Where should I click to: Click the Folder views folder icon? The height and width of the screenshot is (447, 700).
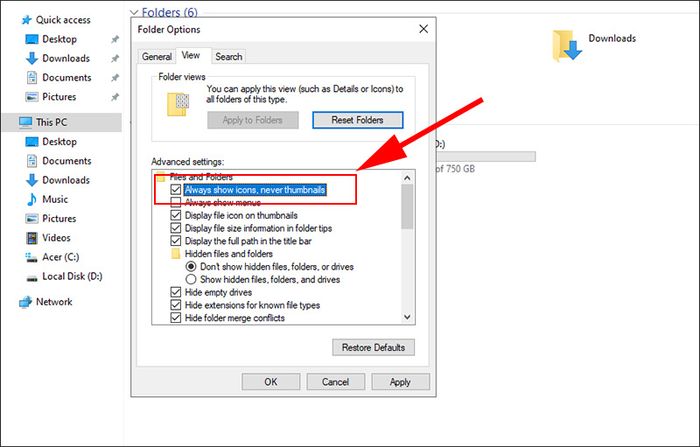(178, 104)
